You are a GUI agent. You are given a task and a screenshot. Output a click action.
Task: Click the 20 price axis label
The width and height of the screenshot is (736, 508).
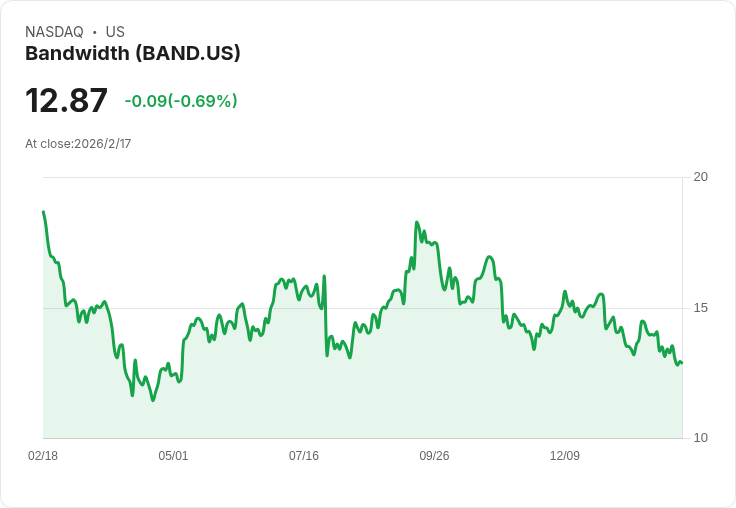pos(700,177)
